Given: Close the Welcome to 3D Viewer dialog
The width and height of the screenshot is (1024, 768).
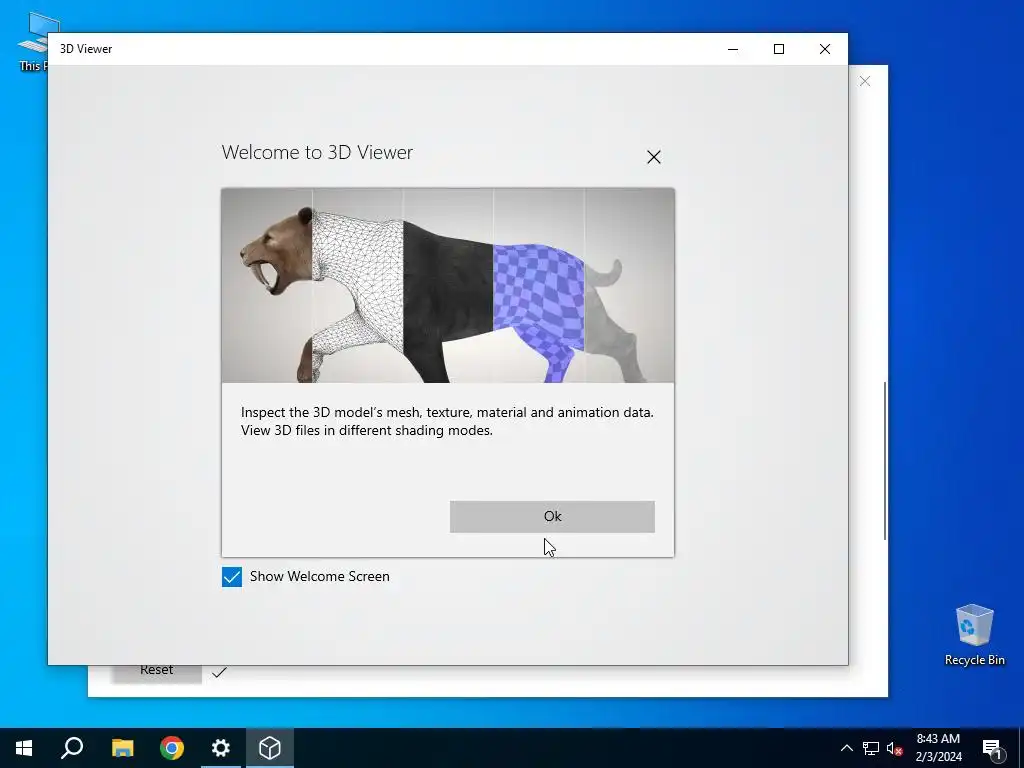Looking at the screenshot, I should click(x=654, y=157).
